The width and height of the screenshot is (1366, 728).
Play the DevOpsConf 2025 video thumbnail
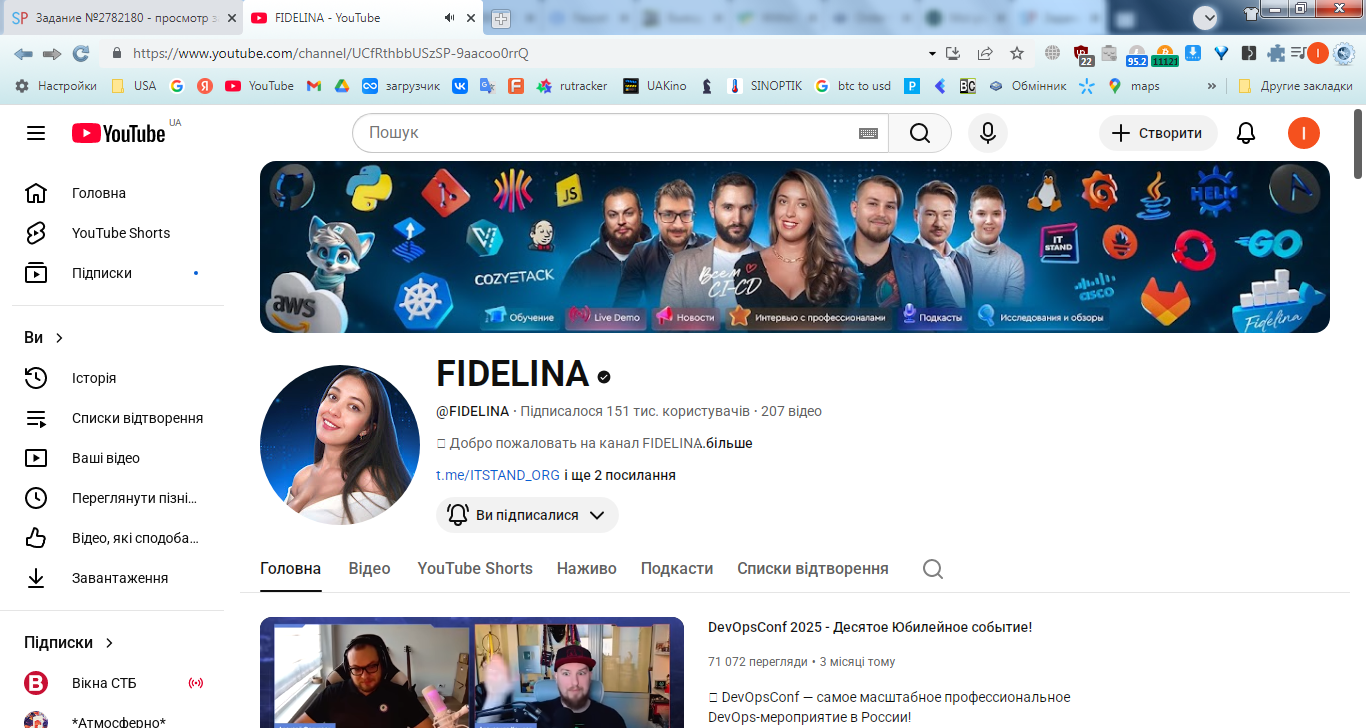(472, 672)
